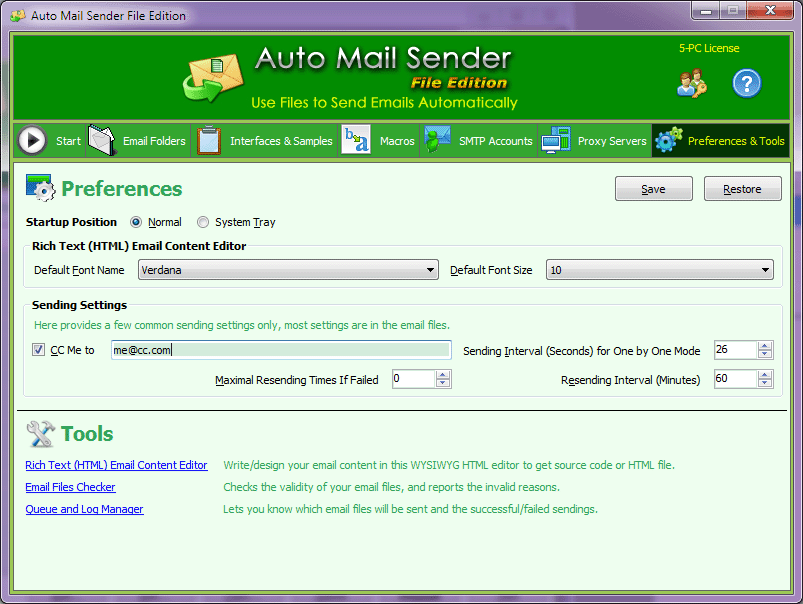803x604 pixels.
Task: Open the Macros tab
Action: tap(378, 140)
